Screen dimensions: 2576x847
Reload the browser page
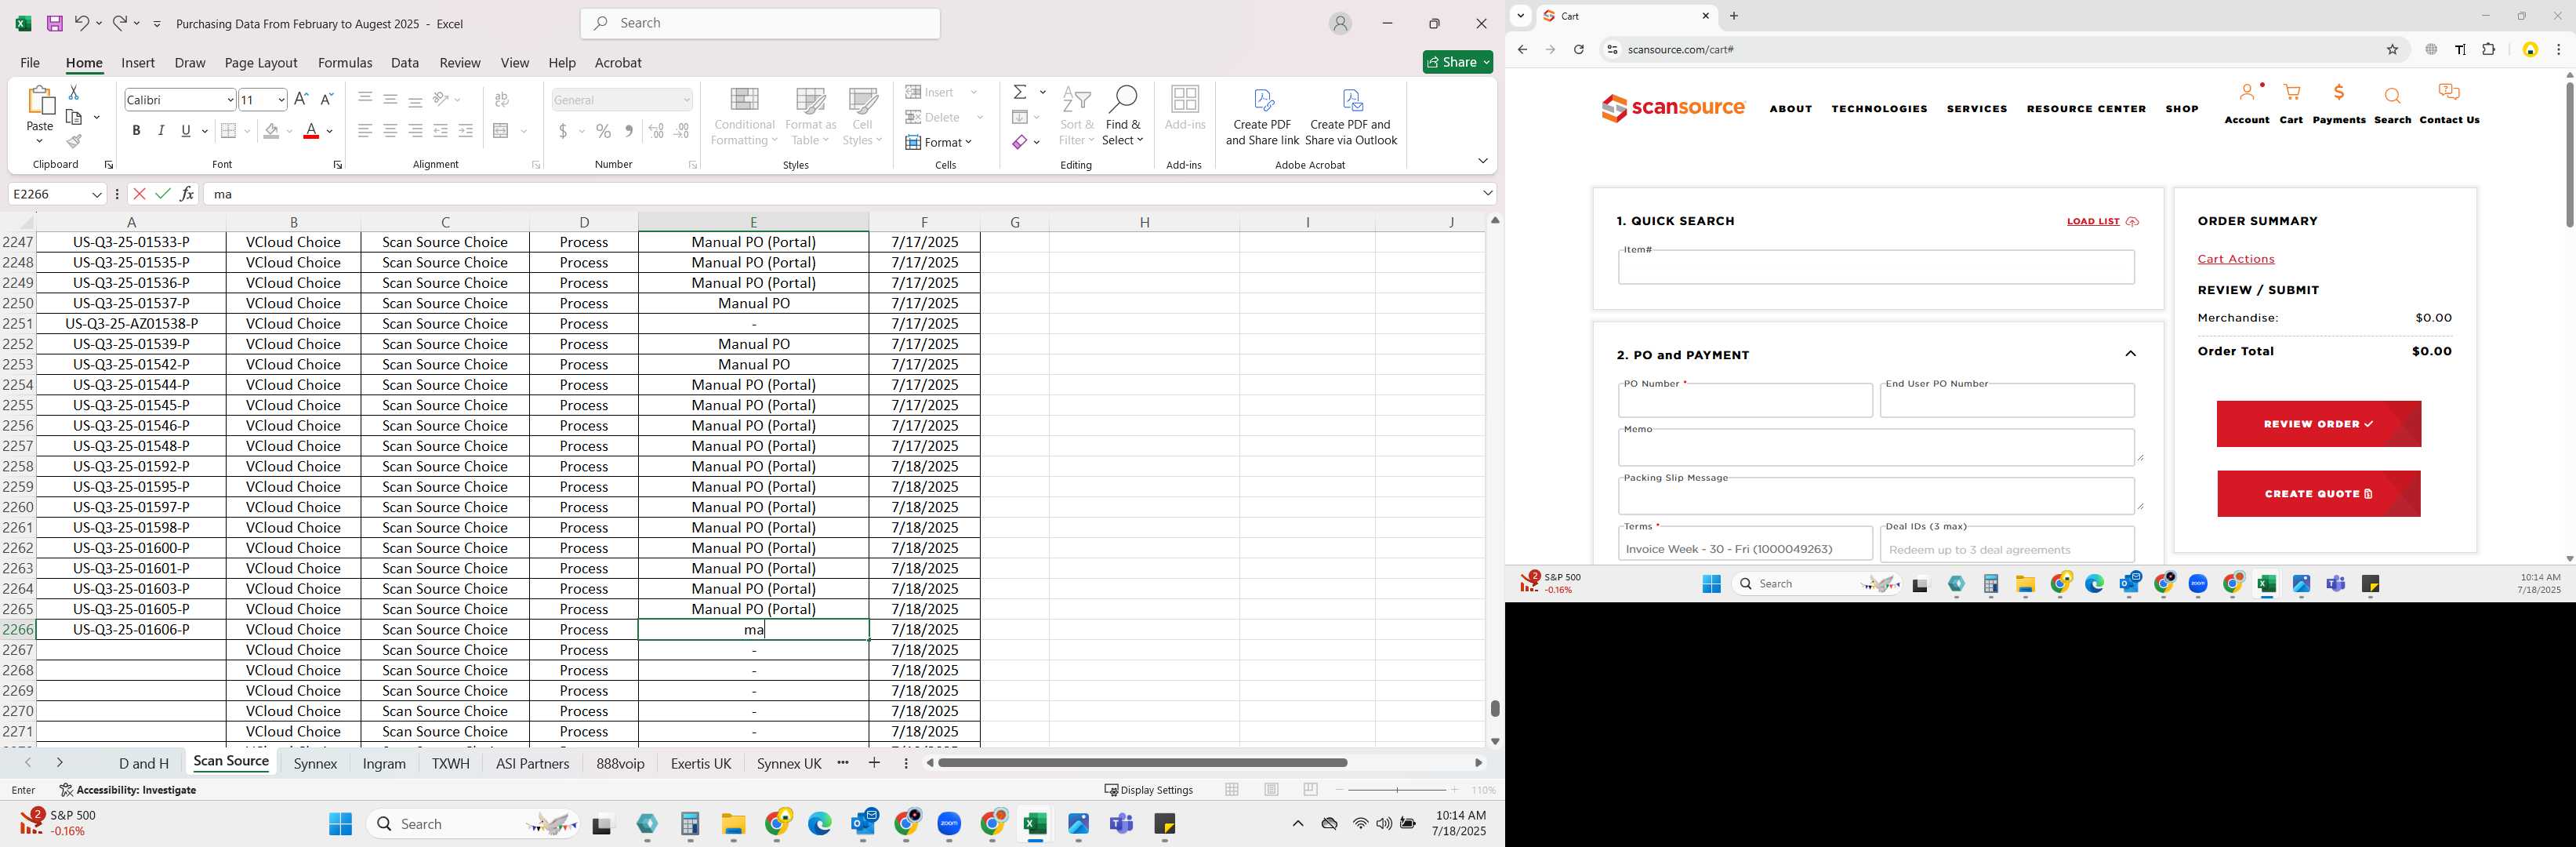[1578, 49]
